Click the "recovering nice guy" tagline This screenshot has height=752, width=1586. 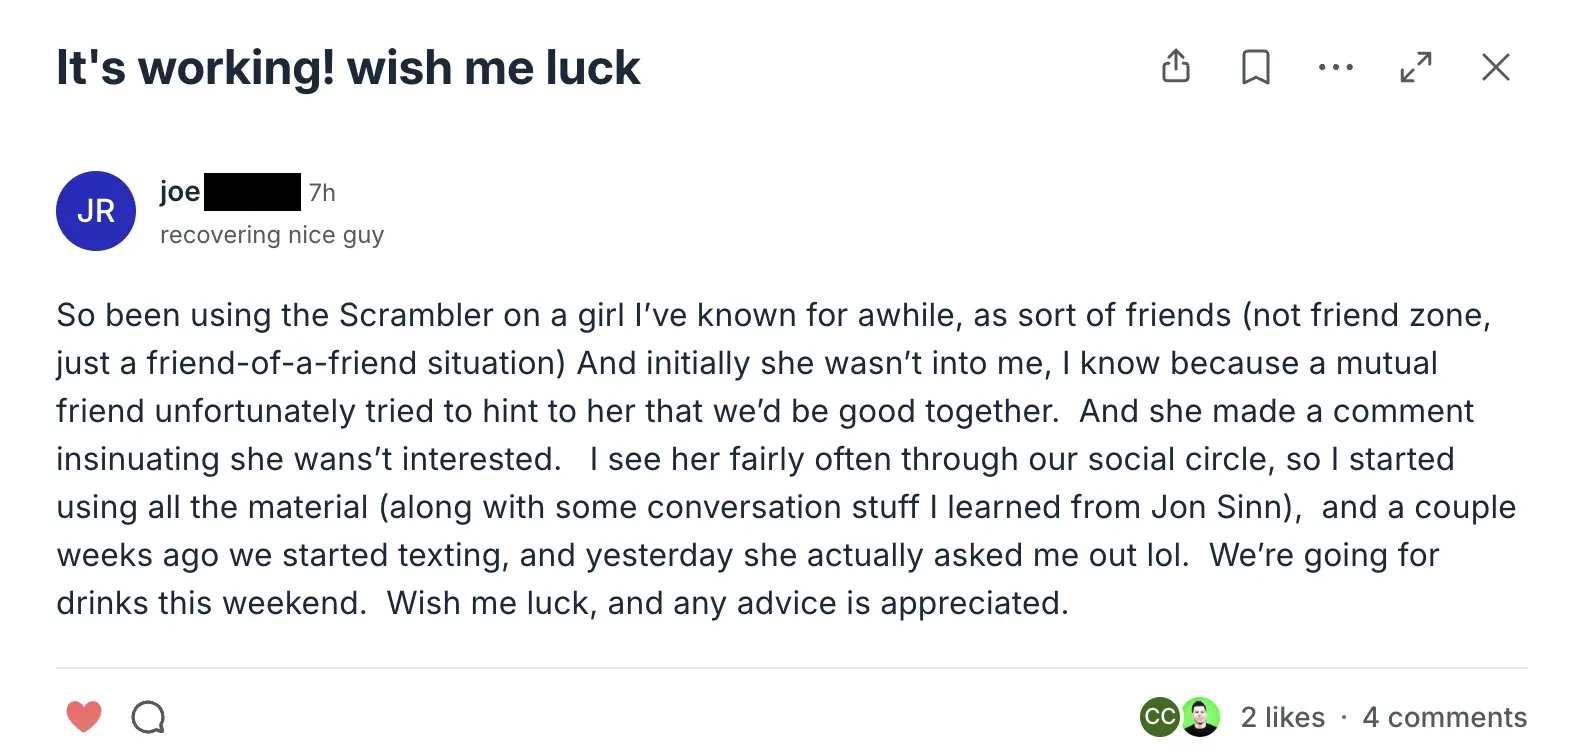(272, 235)
